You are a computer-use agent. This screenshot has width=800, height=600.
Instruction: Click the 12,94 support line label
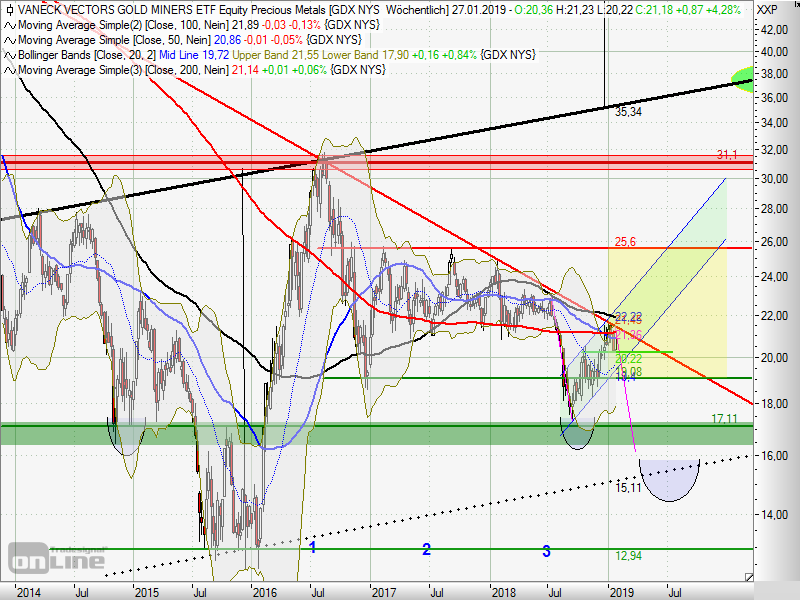coord(628,556)
